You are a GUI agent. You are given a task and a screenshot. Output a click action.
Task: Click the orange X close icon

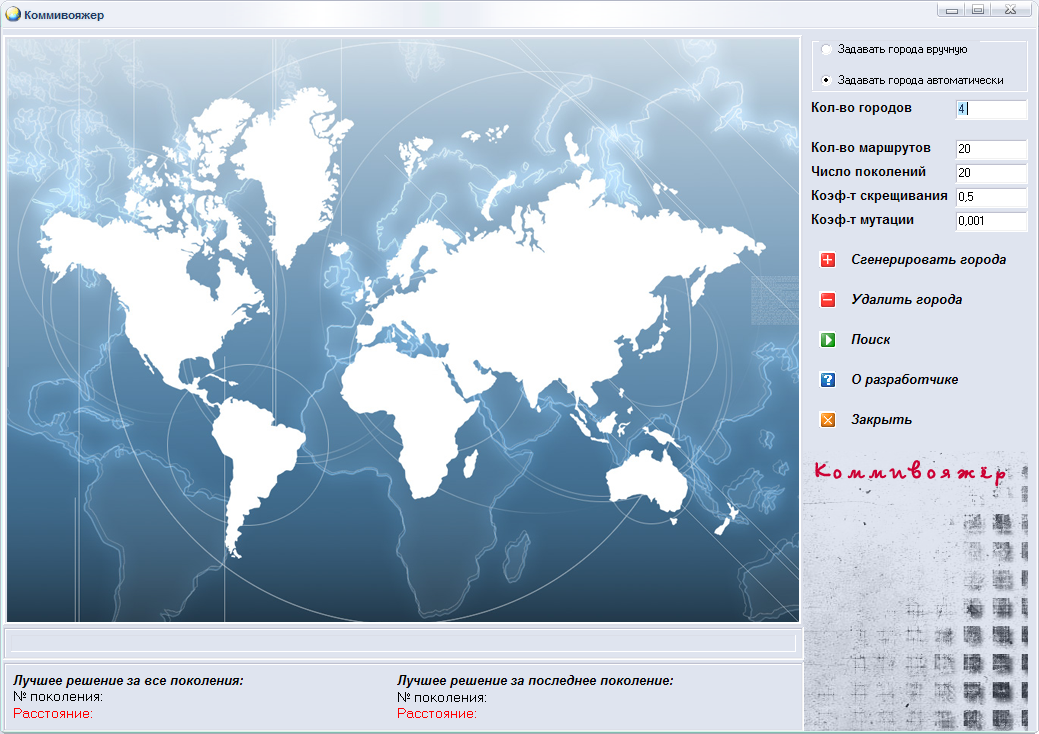click(x=828, y=420)
